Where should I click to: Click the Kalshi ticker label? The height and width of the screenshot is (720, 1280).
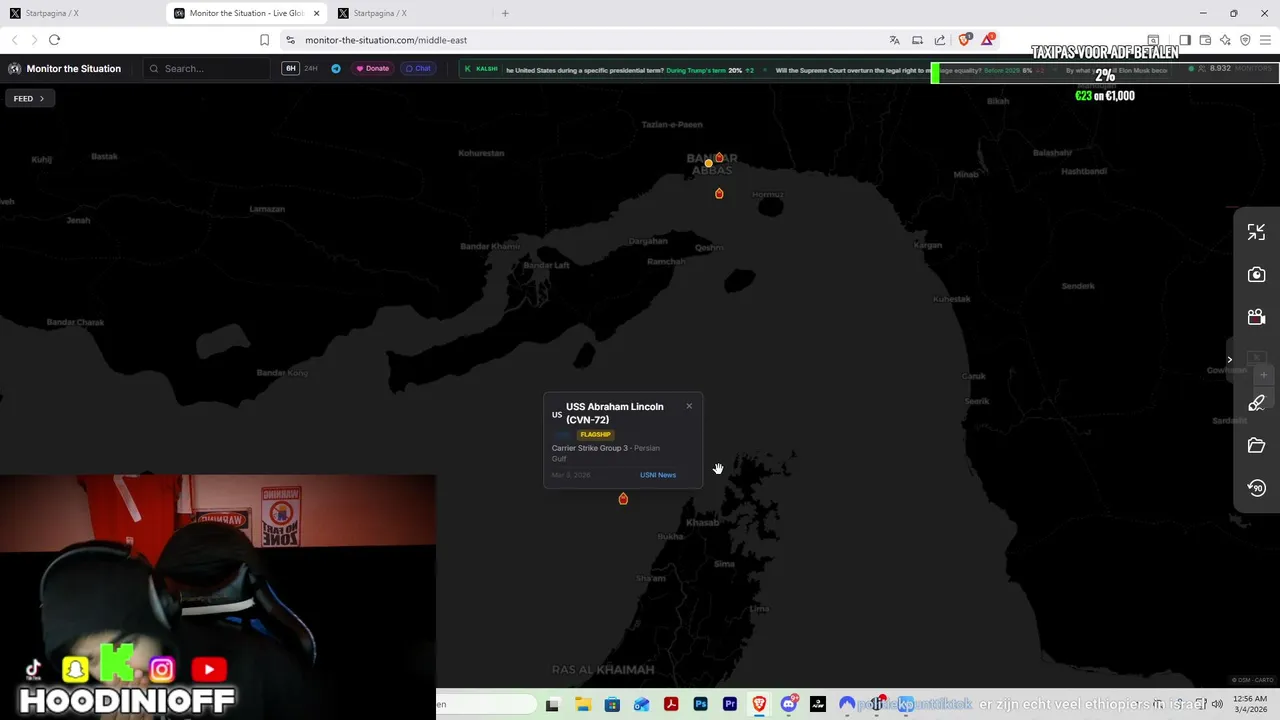(481, 69)
